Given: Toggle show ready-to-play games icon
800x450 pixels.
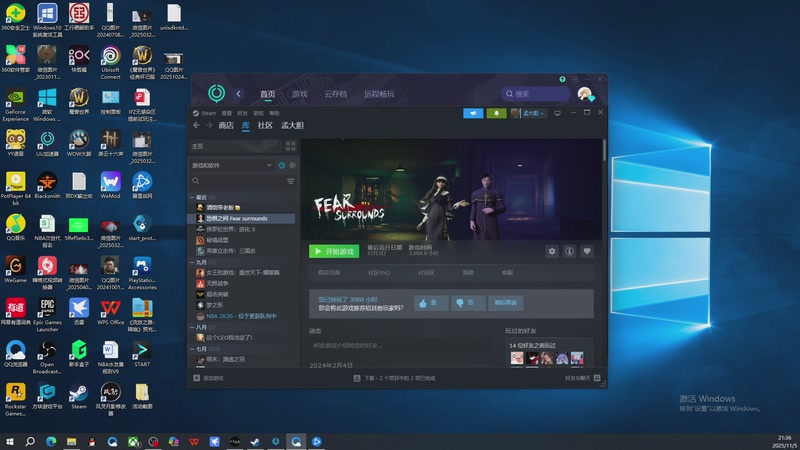Looking at the screenshot, I should [x=292, y=165].
